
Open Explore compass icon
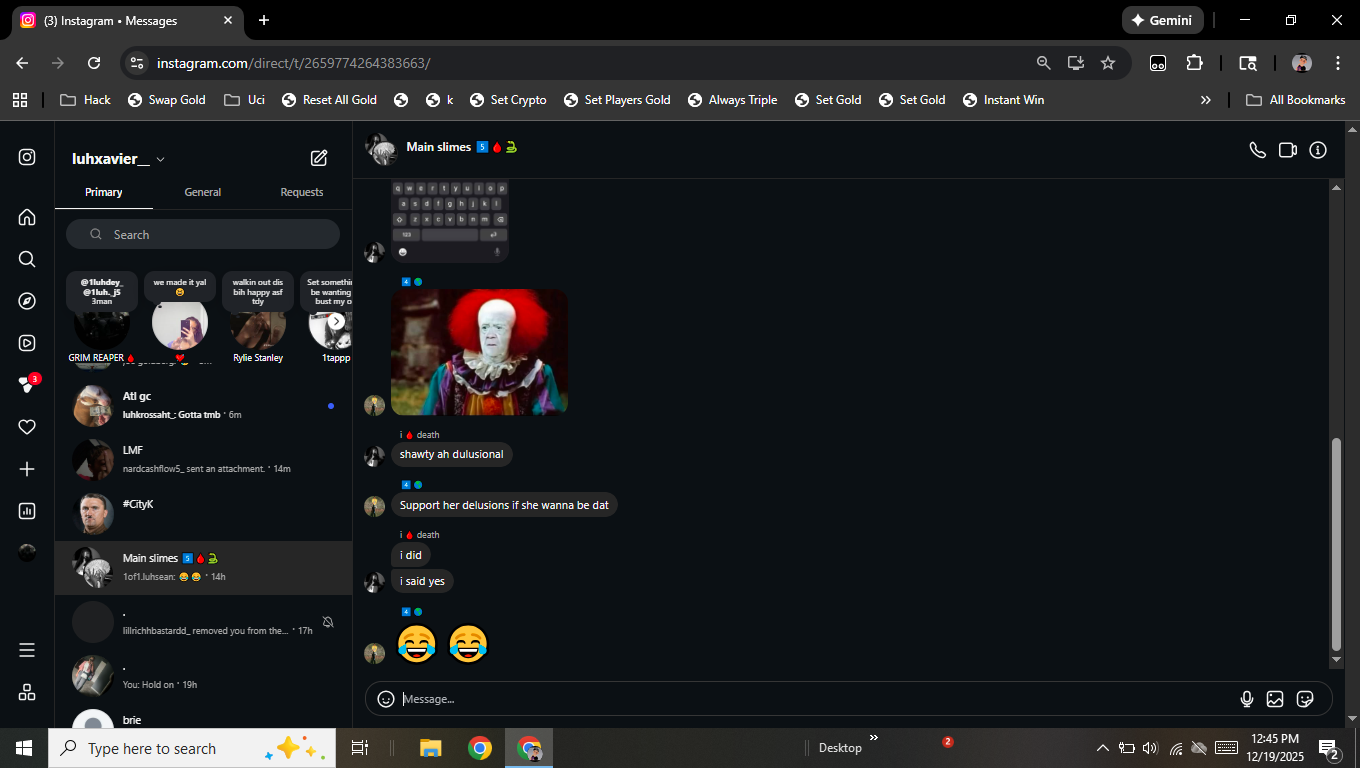click(x=27, y=301)
